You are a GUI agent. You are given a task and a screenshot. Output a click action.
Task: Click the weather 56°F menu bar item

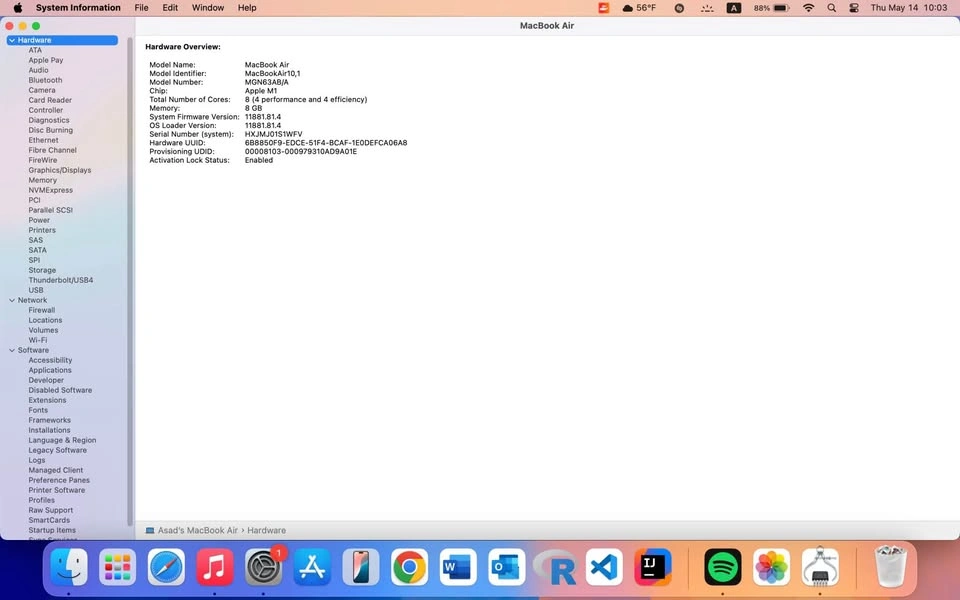[x=639, y=8]
